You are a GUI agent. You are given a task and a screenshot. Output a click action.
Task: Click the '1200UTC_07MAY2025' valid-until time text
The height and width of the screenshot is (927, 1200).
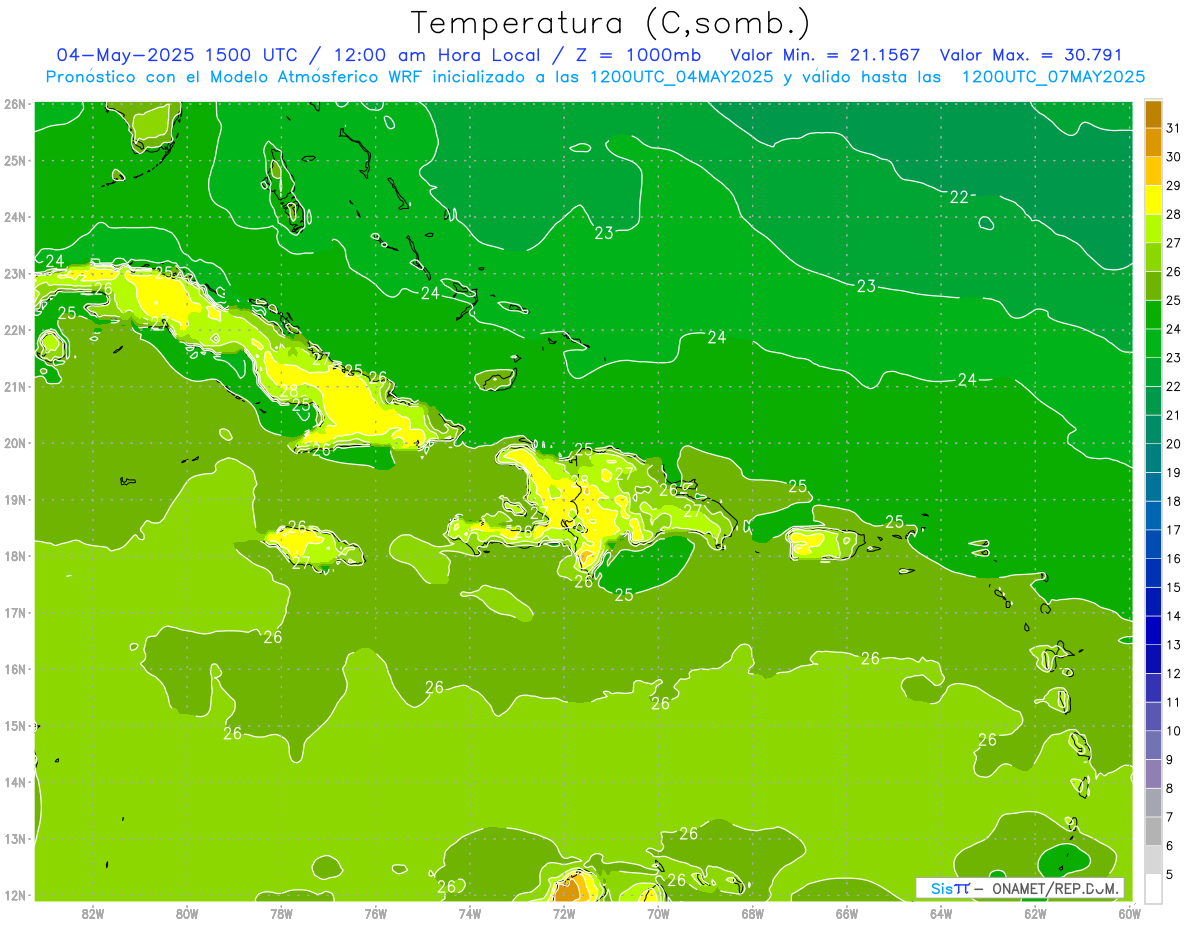click(x=1053, y=76)
